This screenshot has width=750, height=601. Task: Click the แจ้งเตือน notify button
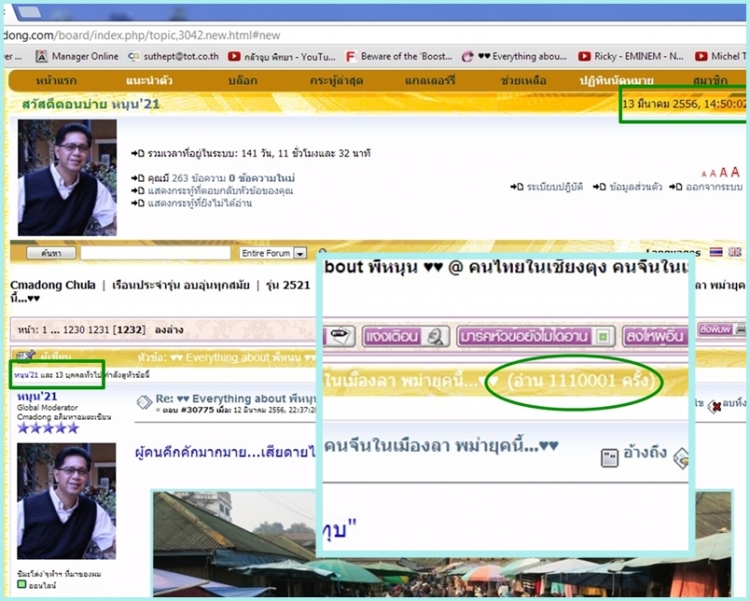pos(406,336)
